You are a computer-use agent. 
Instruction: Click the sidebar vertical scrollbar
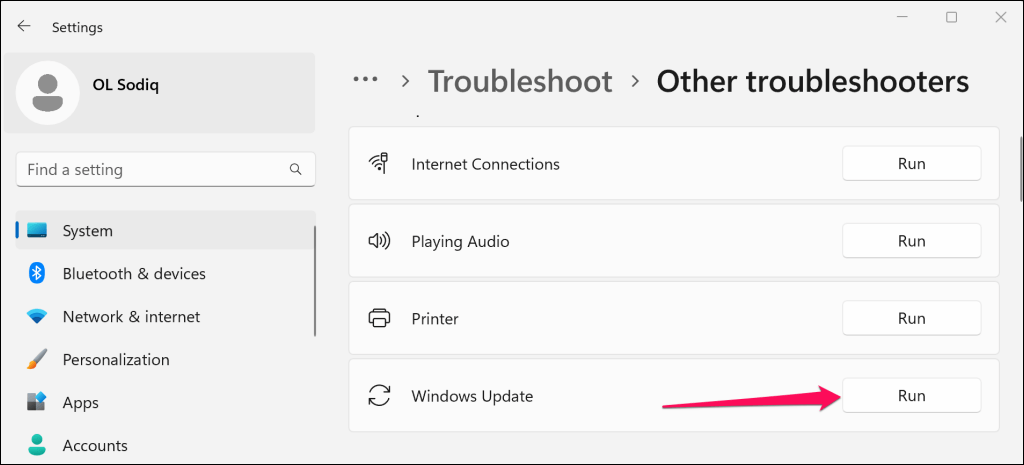click(x=315, y=281)
